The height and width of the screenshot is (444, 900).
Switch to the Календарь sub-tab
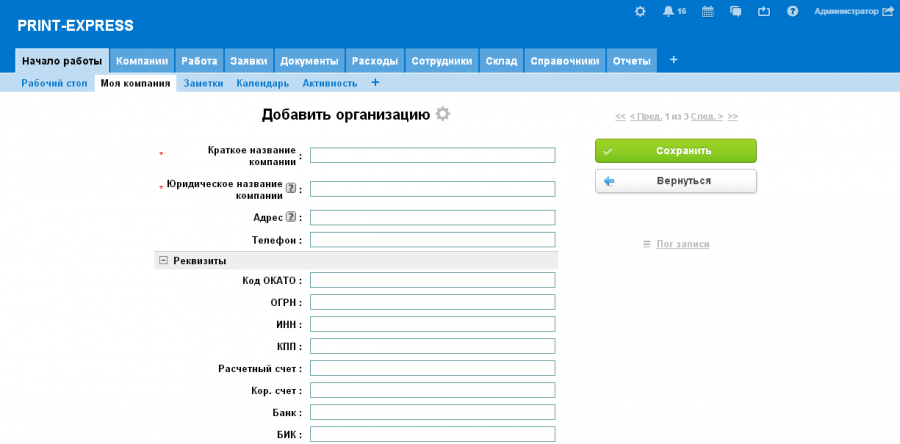point(262,83)
